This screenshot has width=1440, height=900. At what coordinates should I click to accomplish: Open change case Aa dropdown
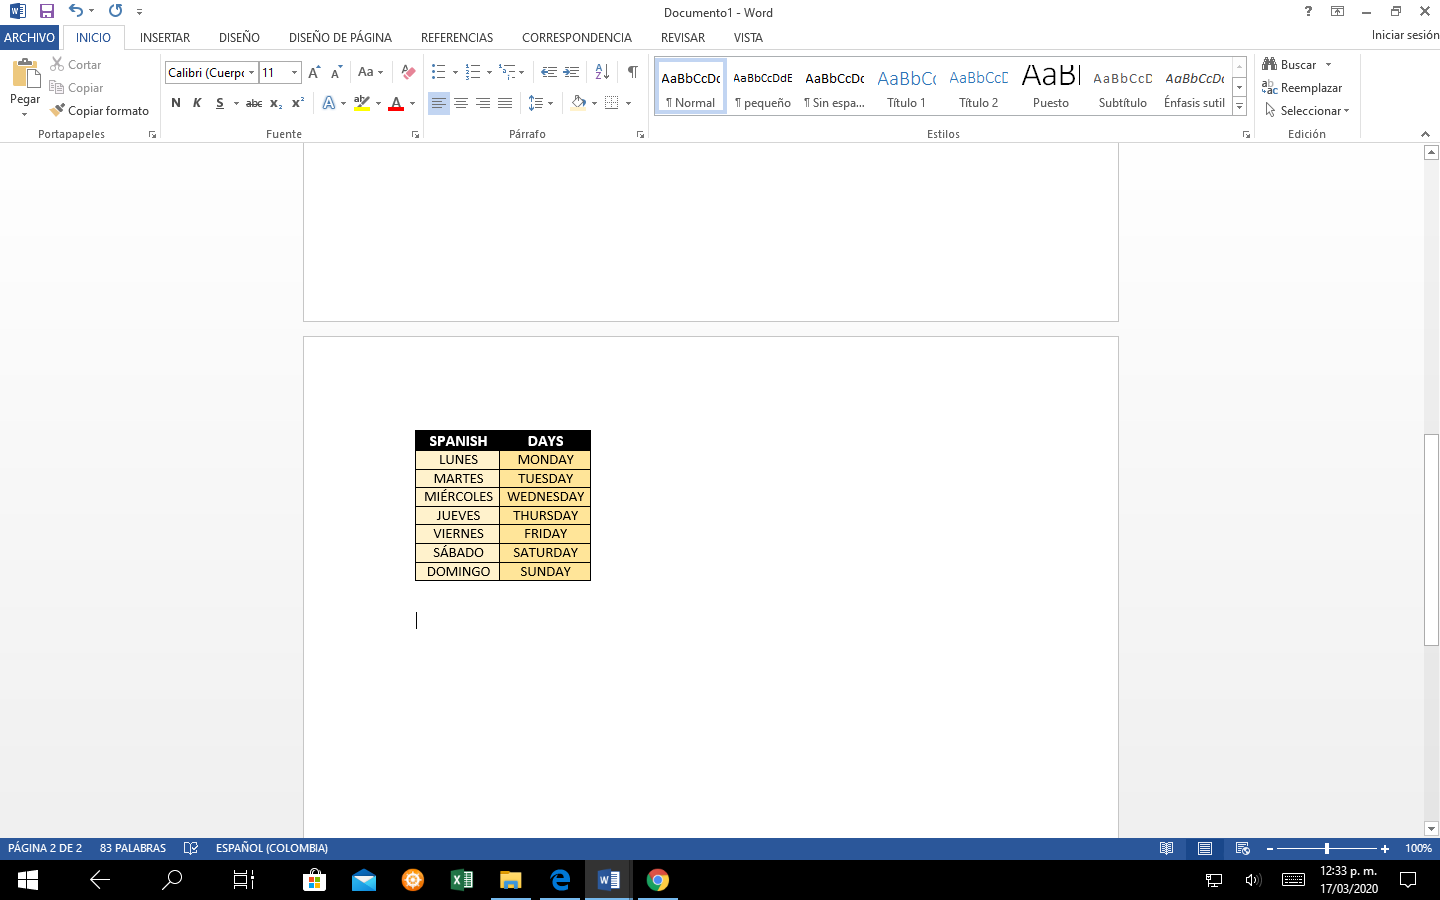coord(370,72)
